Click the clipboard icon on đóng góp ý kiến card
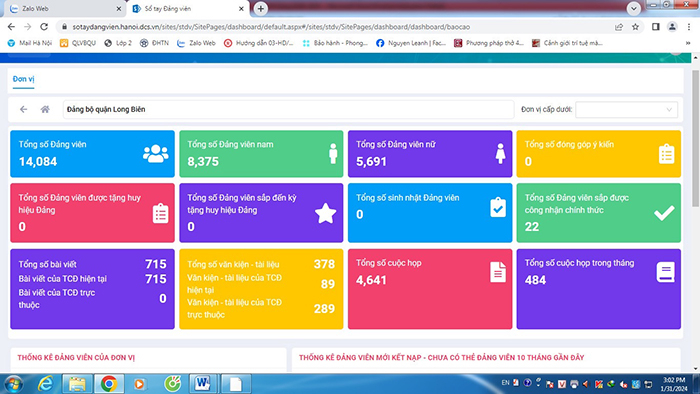The image size is (700, 394). 667,153
